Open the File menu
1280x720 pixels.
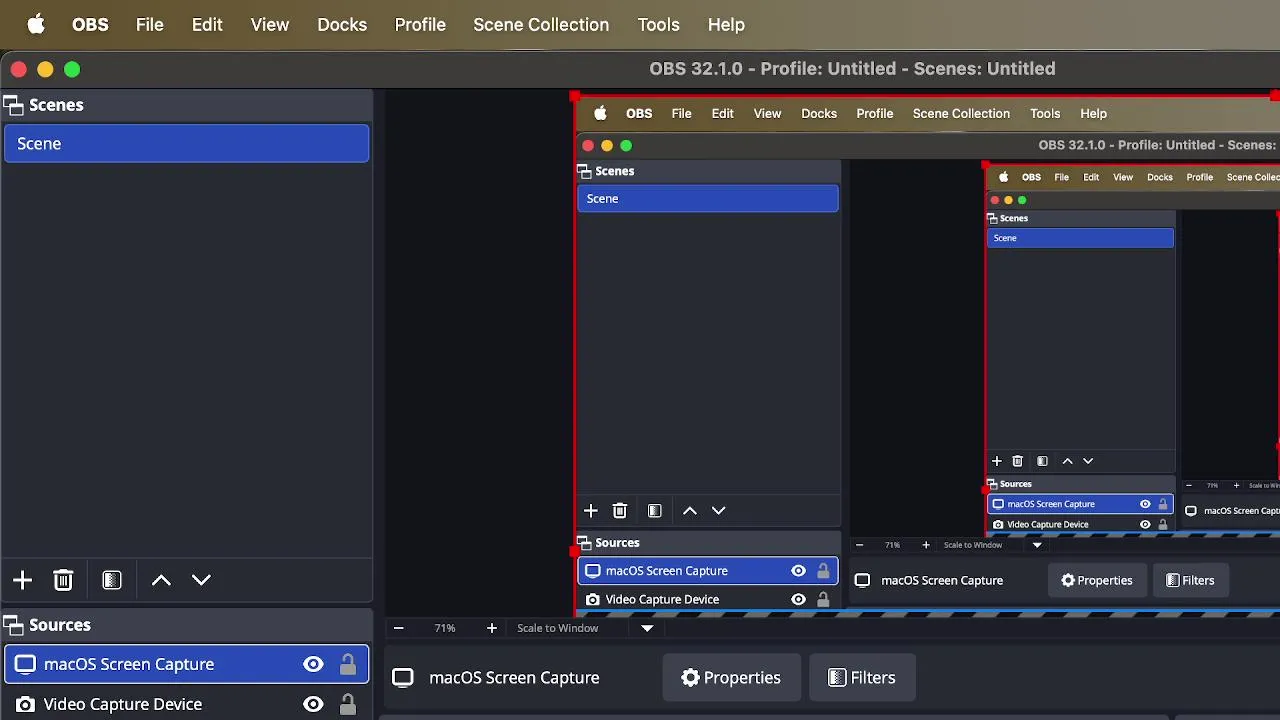150,24
